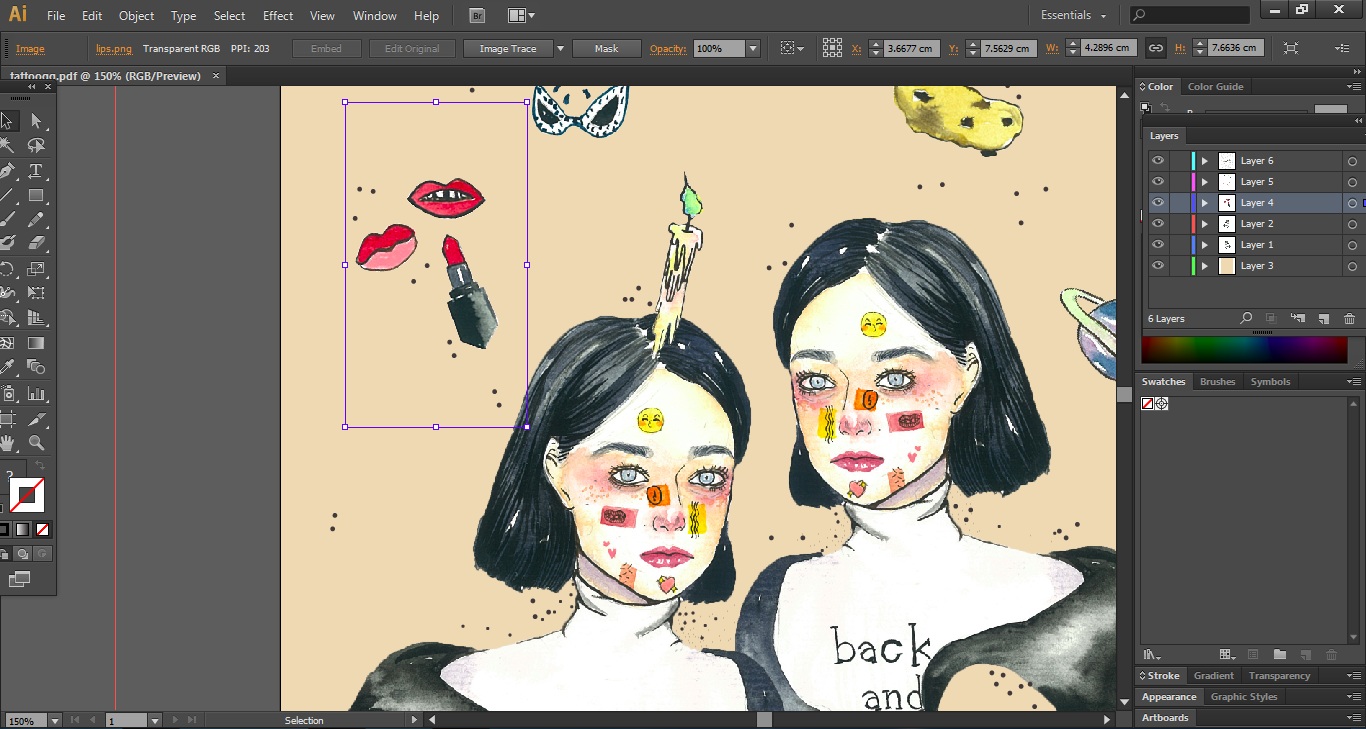The height and width of the screenshot is (729, 1366).
Task: Open the Effect menu
Action: click(278, 16)
